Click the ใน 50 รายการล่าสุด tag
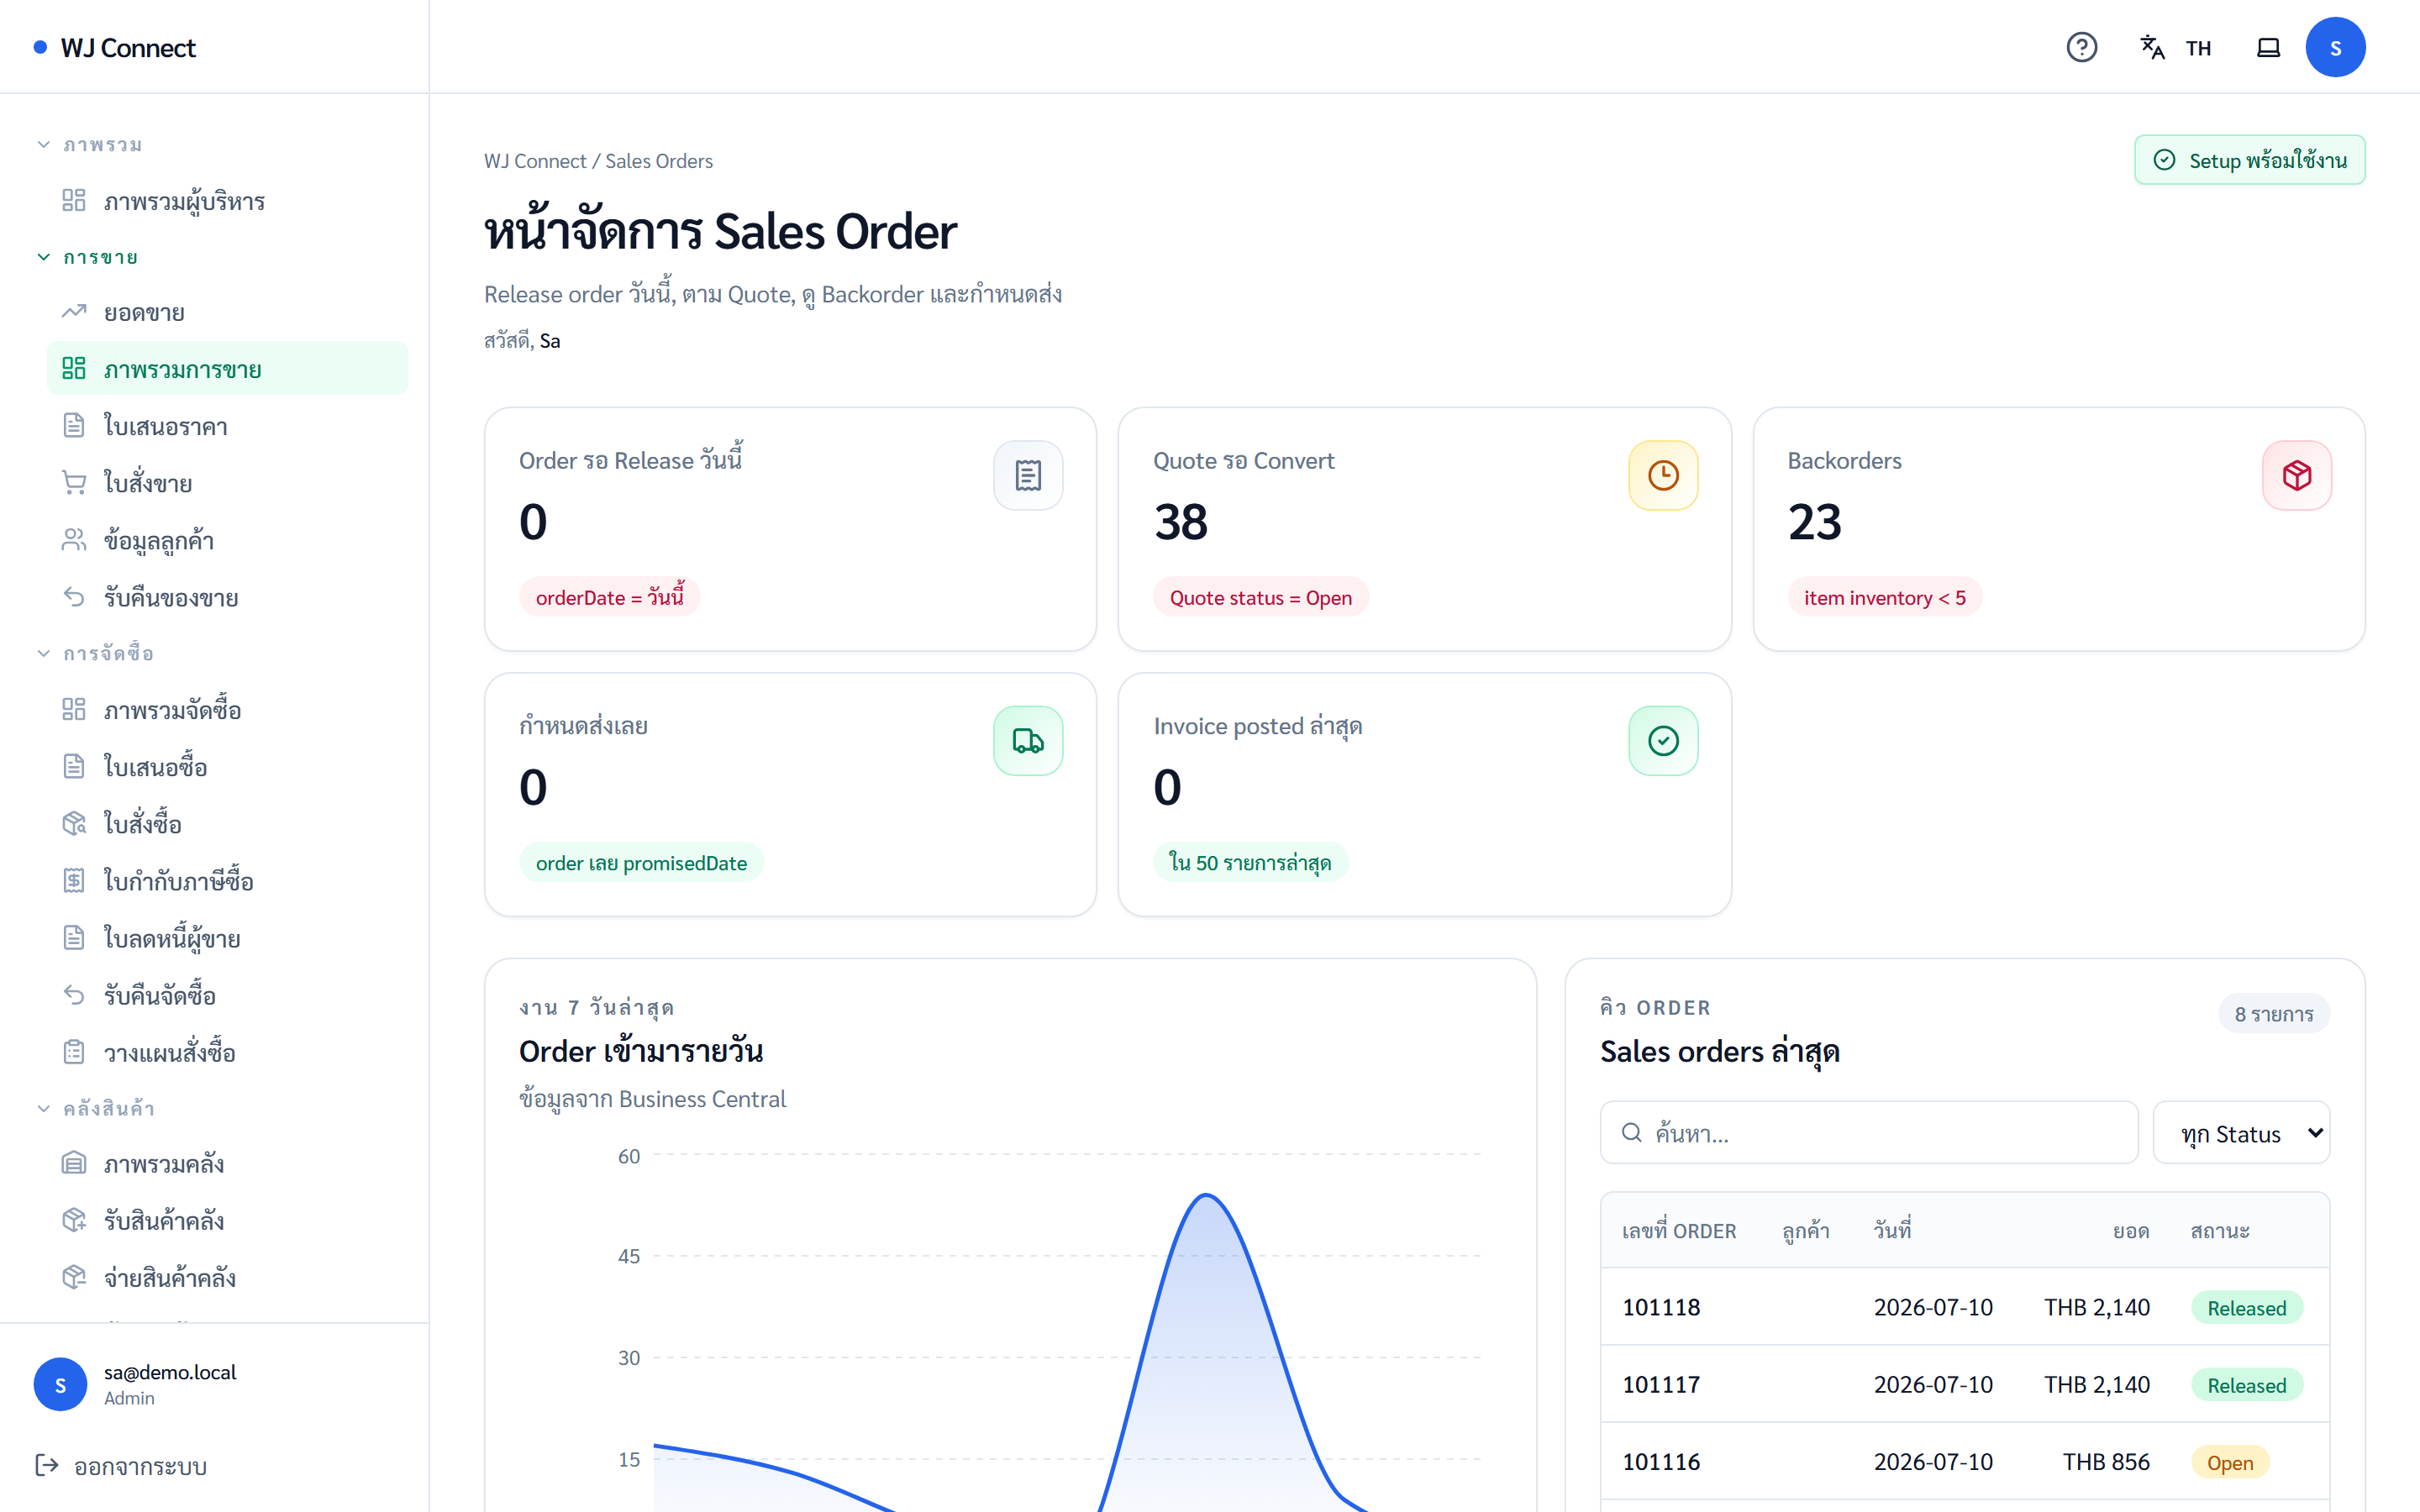 pos(1250,863)
